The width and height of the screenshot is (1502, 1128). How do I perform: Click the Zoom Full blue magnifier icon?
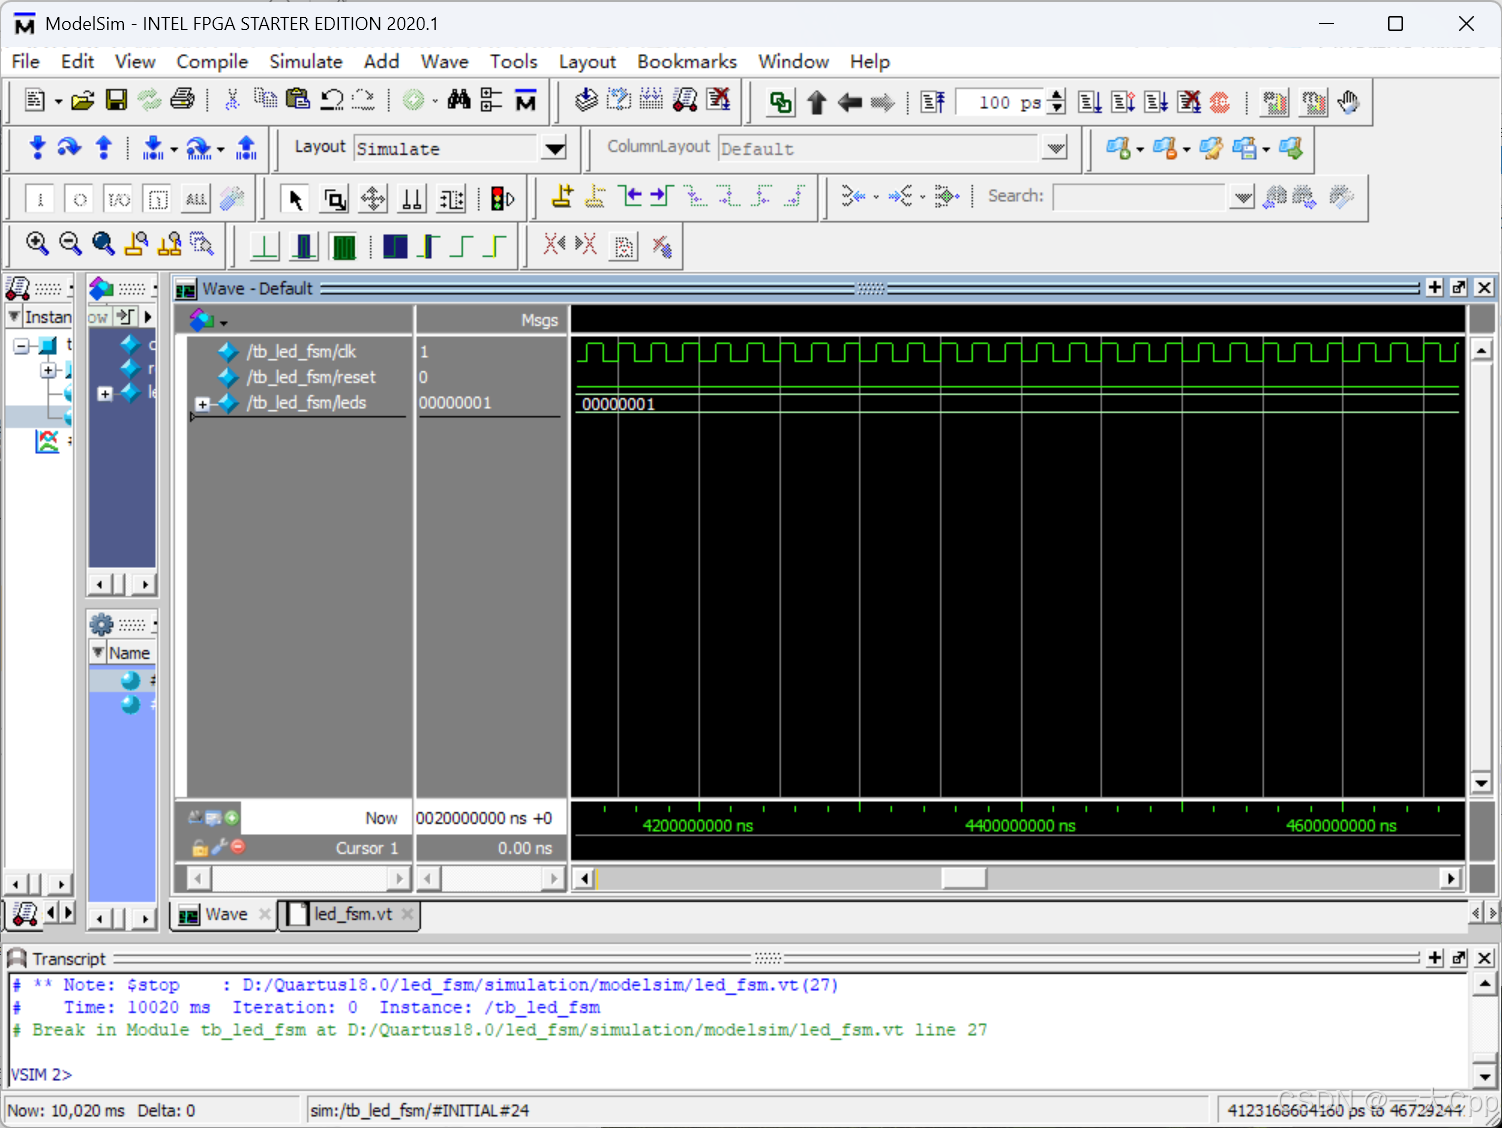[x=103, y=244]
